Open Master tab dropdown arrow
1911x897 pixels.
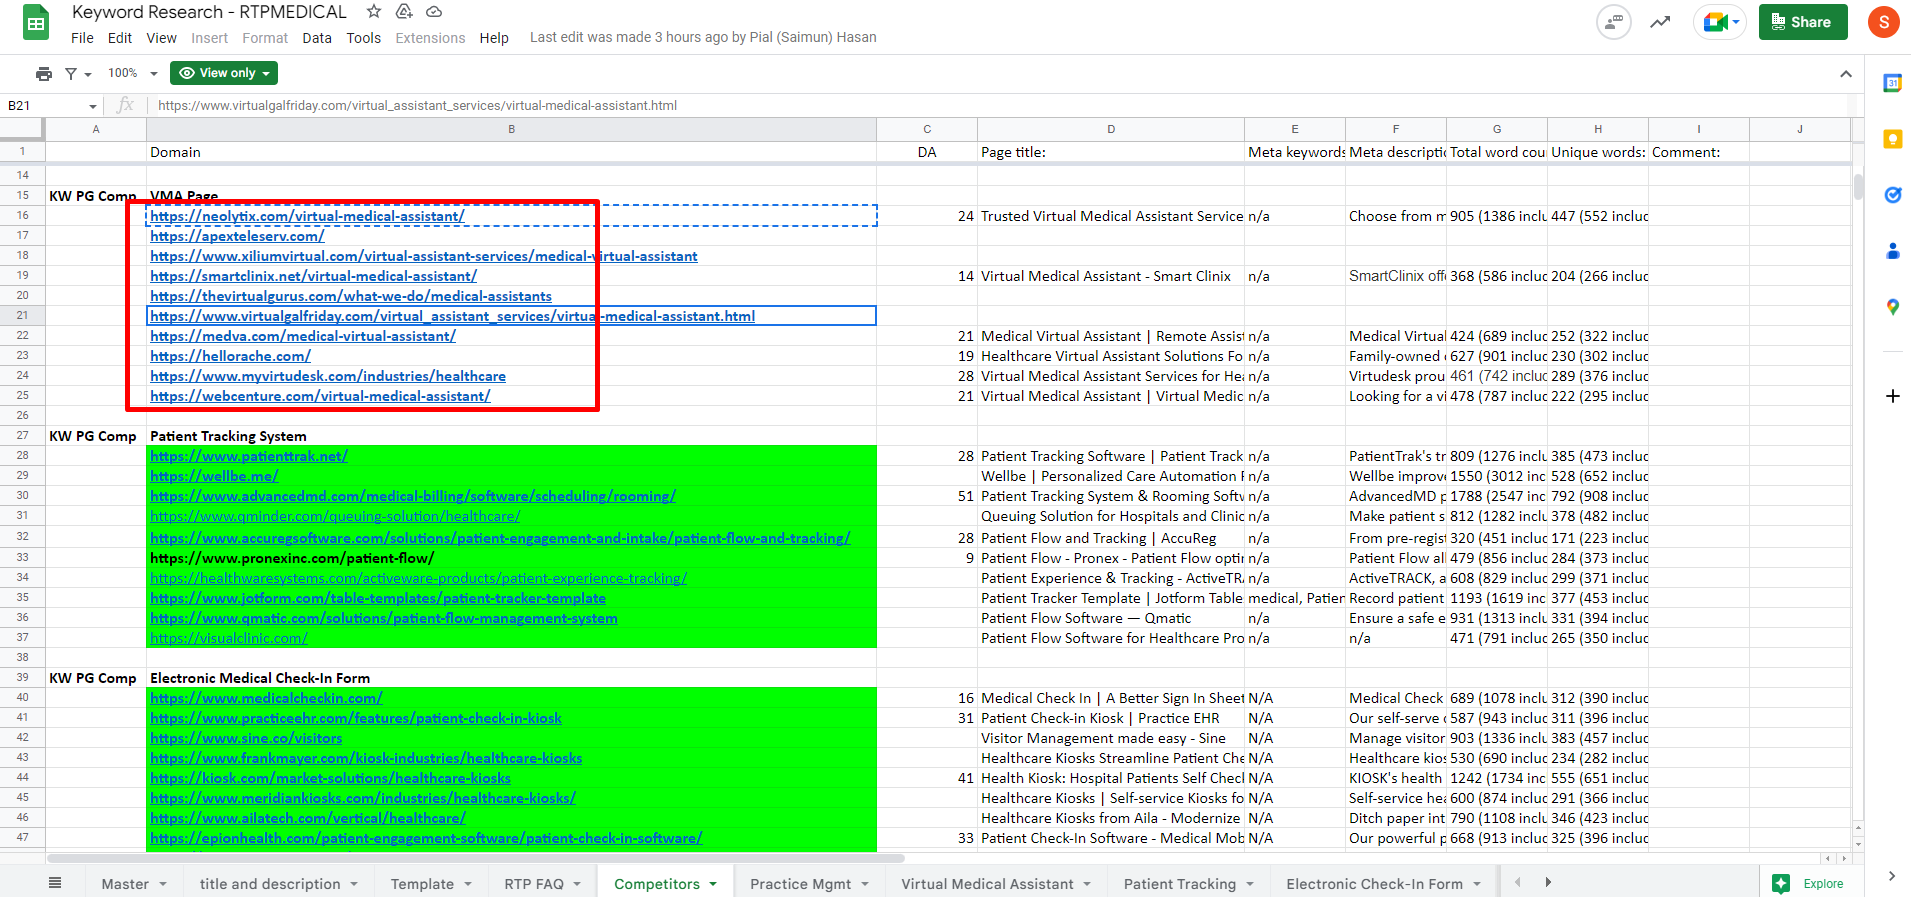pyautogui.click(x=163, y=884)
